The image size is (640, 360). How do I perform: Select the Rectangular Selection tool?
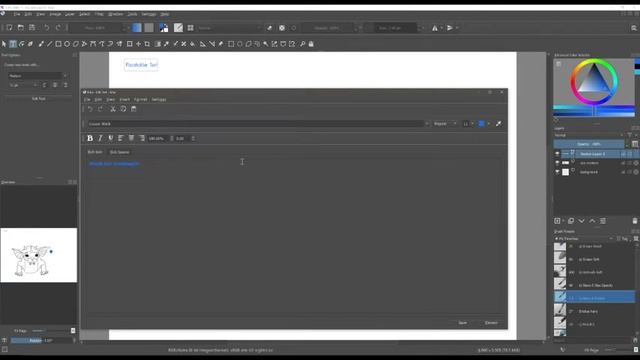[x=231, y=44]
